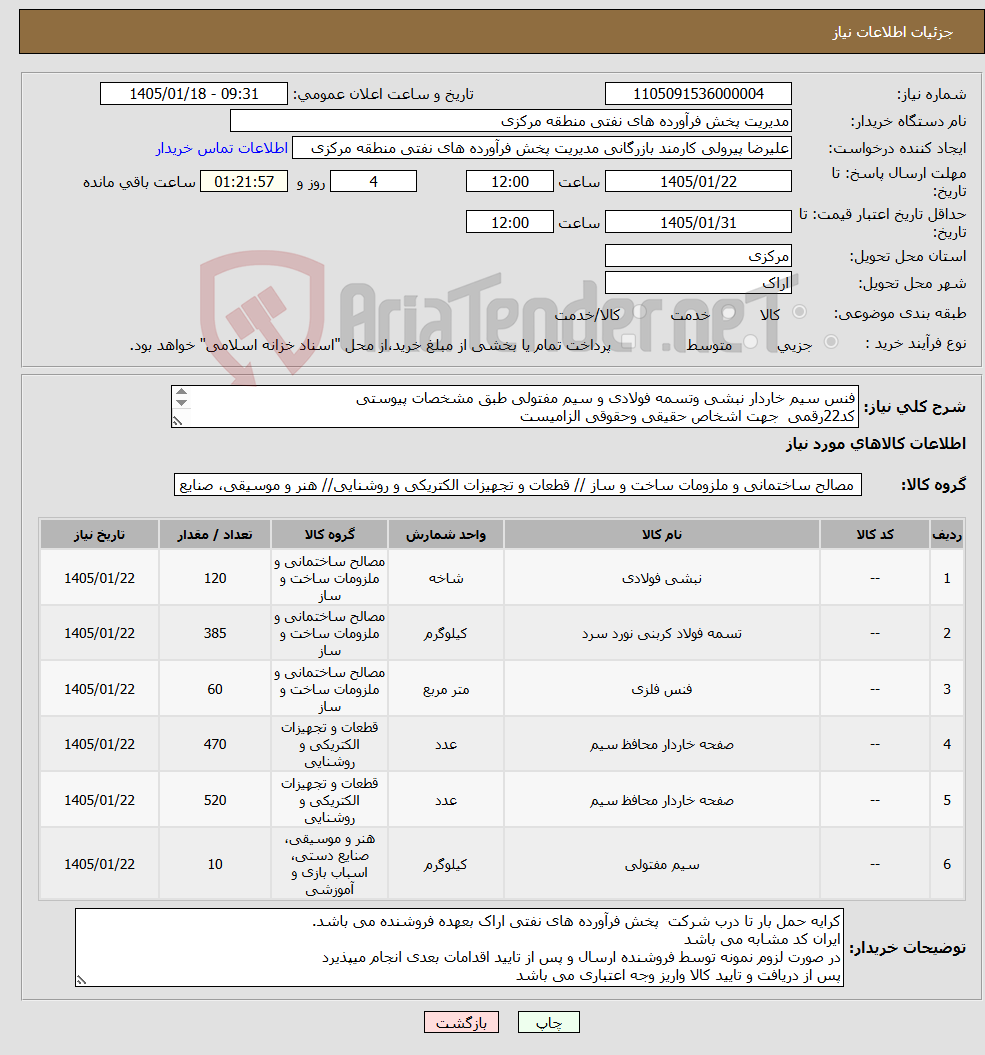Click the request creator name field
Image resolution: width=985 pixels, height=1055 pixels.
click(x=542, y=148)
